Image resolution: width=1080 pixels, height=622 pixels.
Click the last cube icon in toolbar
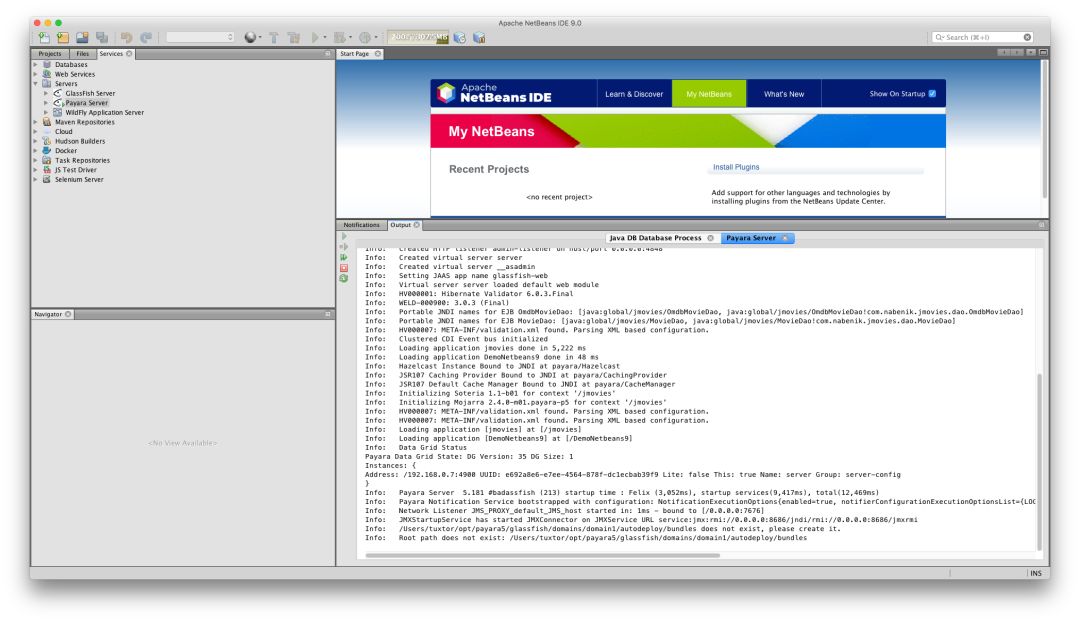coord(479,37)
